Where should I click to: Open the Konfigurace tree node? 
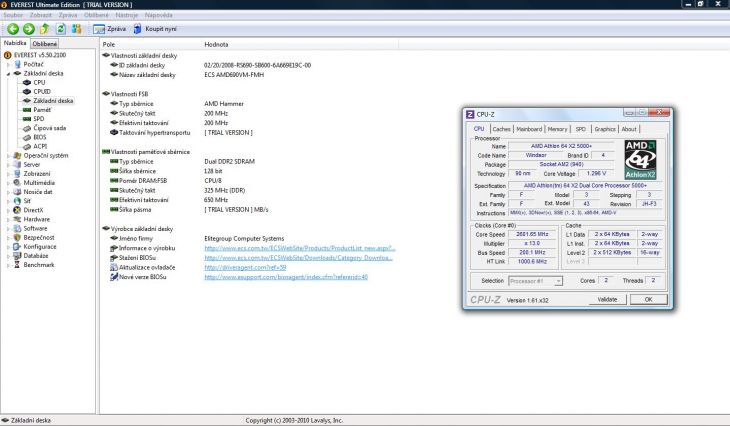point(40,246)
